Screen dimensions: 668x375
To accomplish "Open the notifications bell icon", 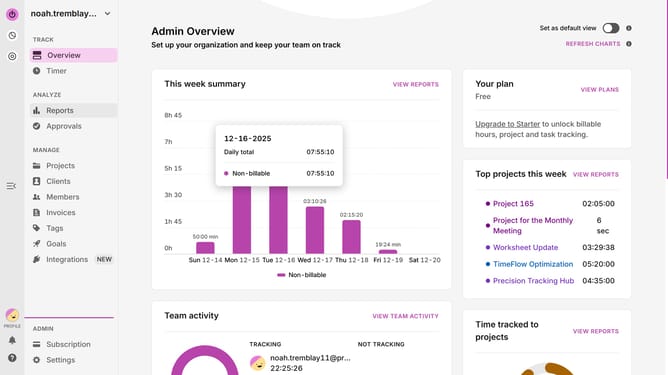I will coord(12,340).
